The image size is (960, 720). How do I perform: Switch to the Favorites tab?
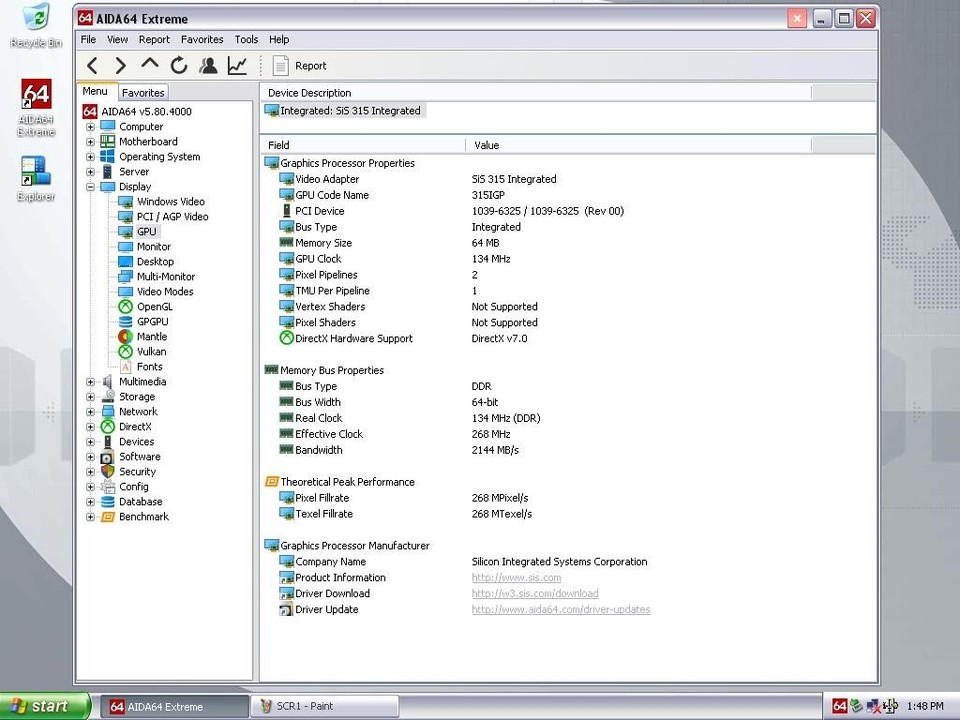[x=143, y=92]
